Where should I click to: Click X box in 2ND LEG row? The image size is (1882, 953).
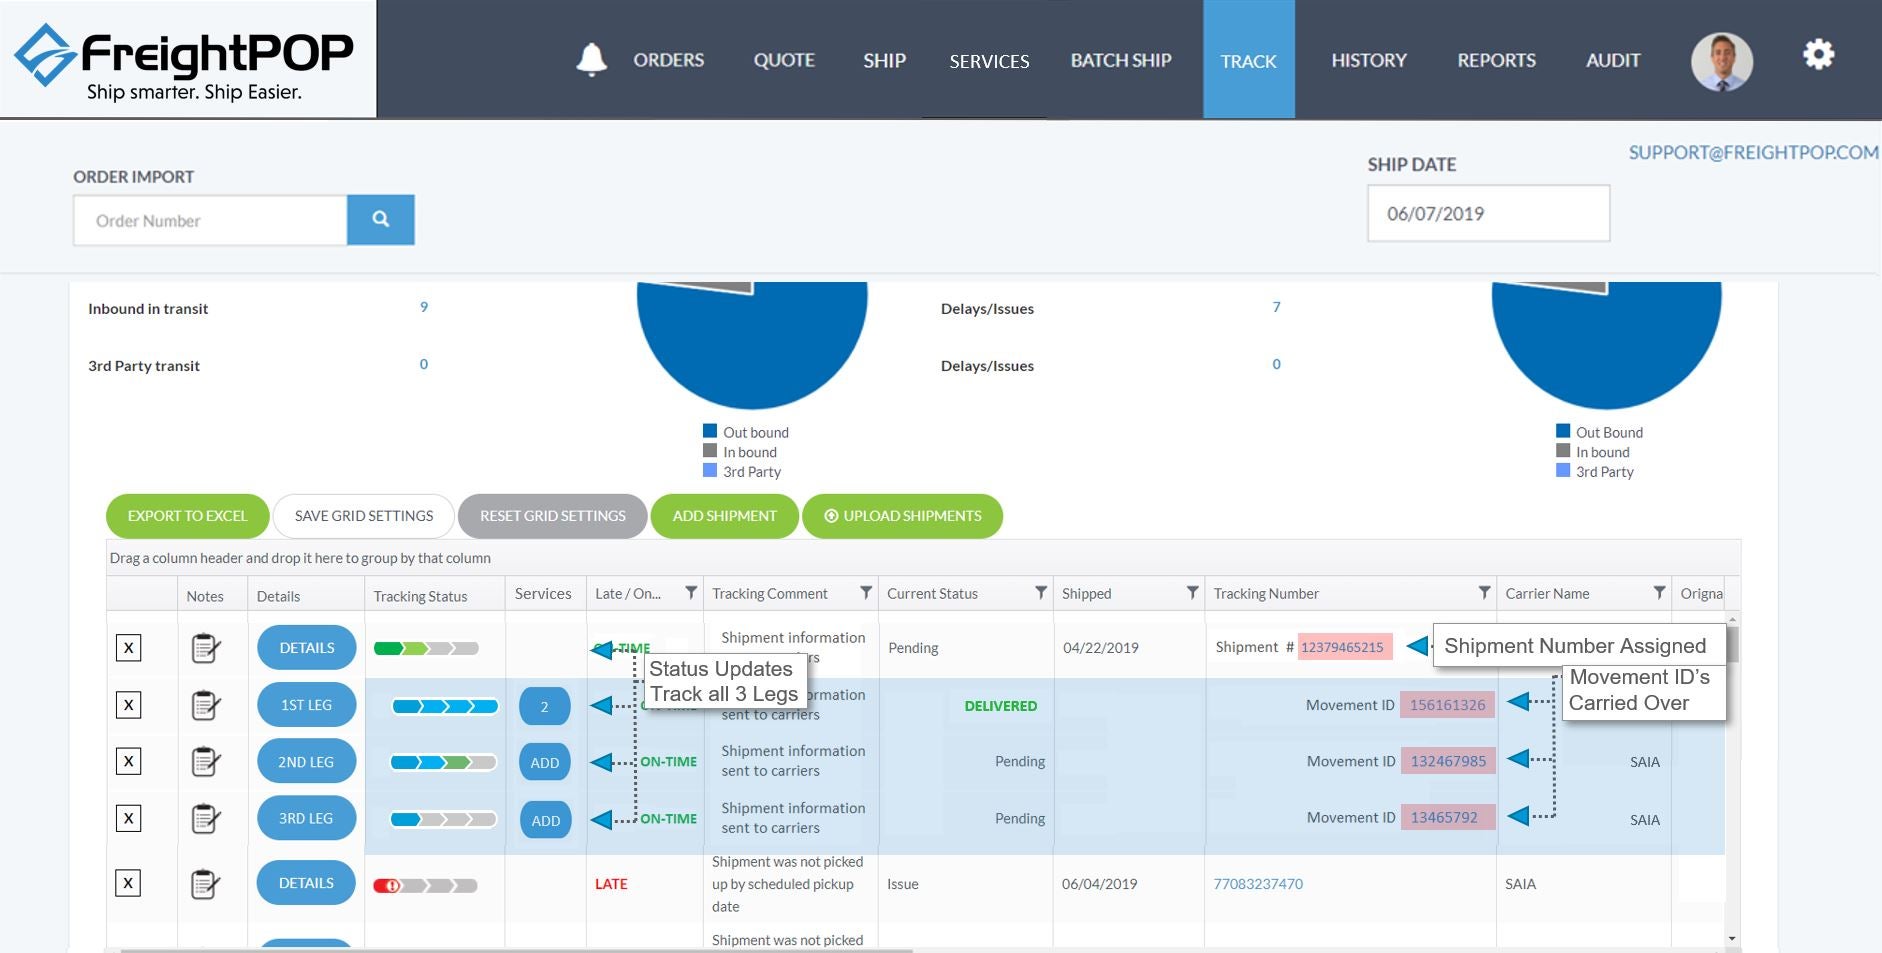[128, 762]
